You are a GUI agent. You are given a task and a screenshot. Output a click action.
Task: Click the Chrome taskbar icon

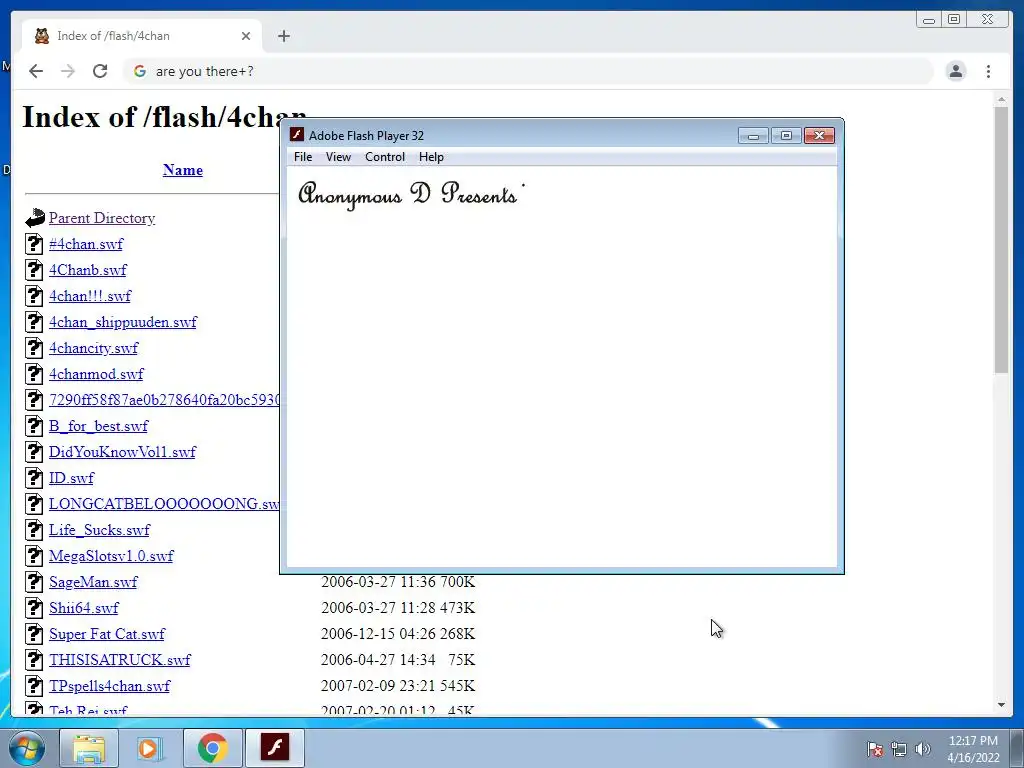213,748
